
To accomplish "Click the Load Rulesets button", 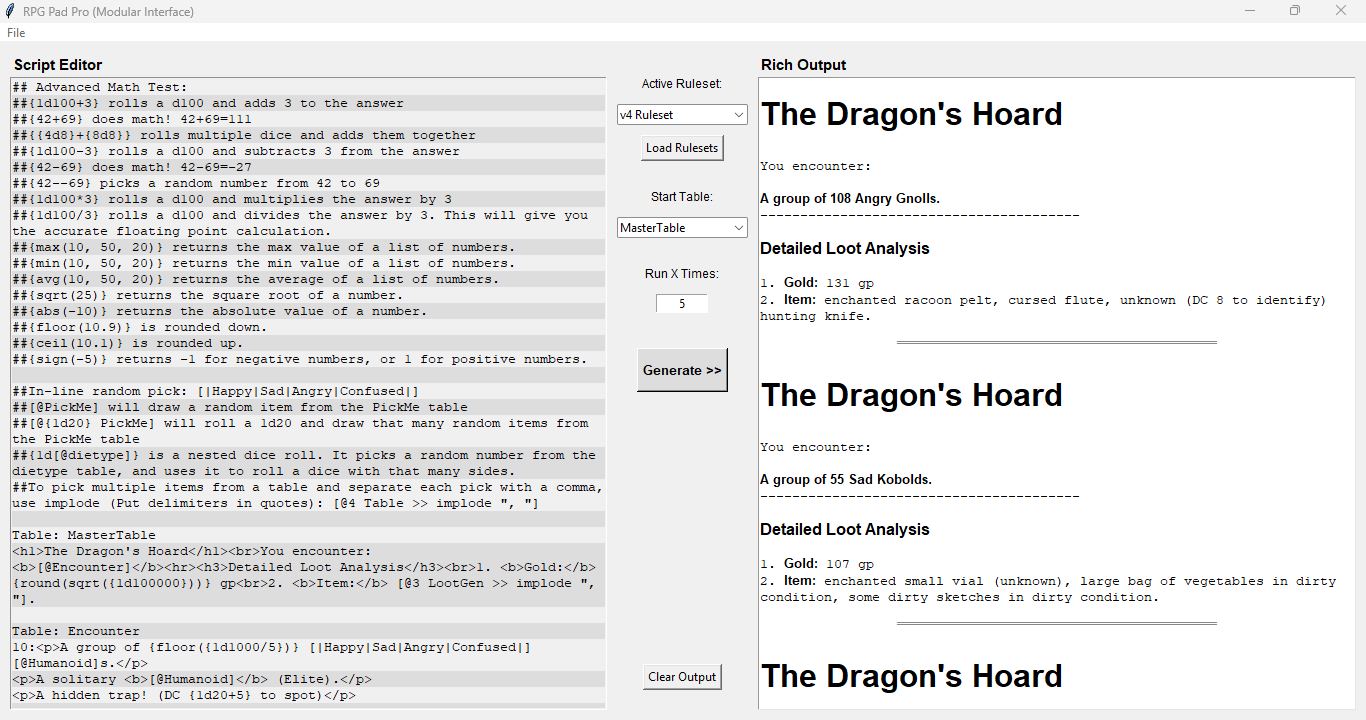I will [682, 148].
